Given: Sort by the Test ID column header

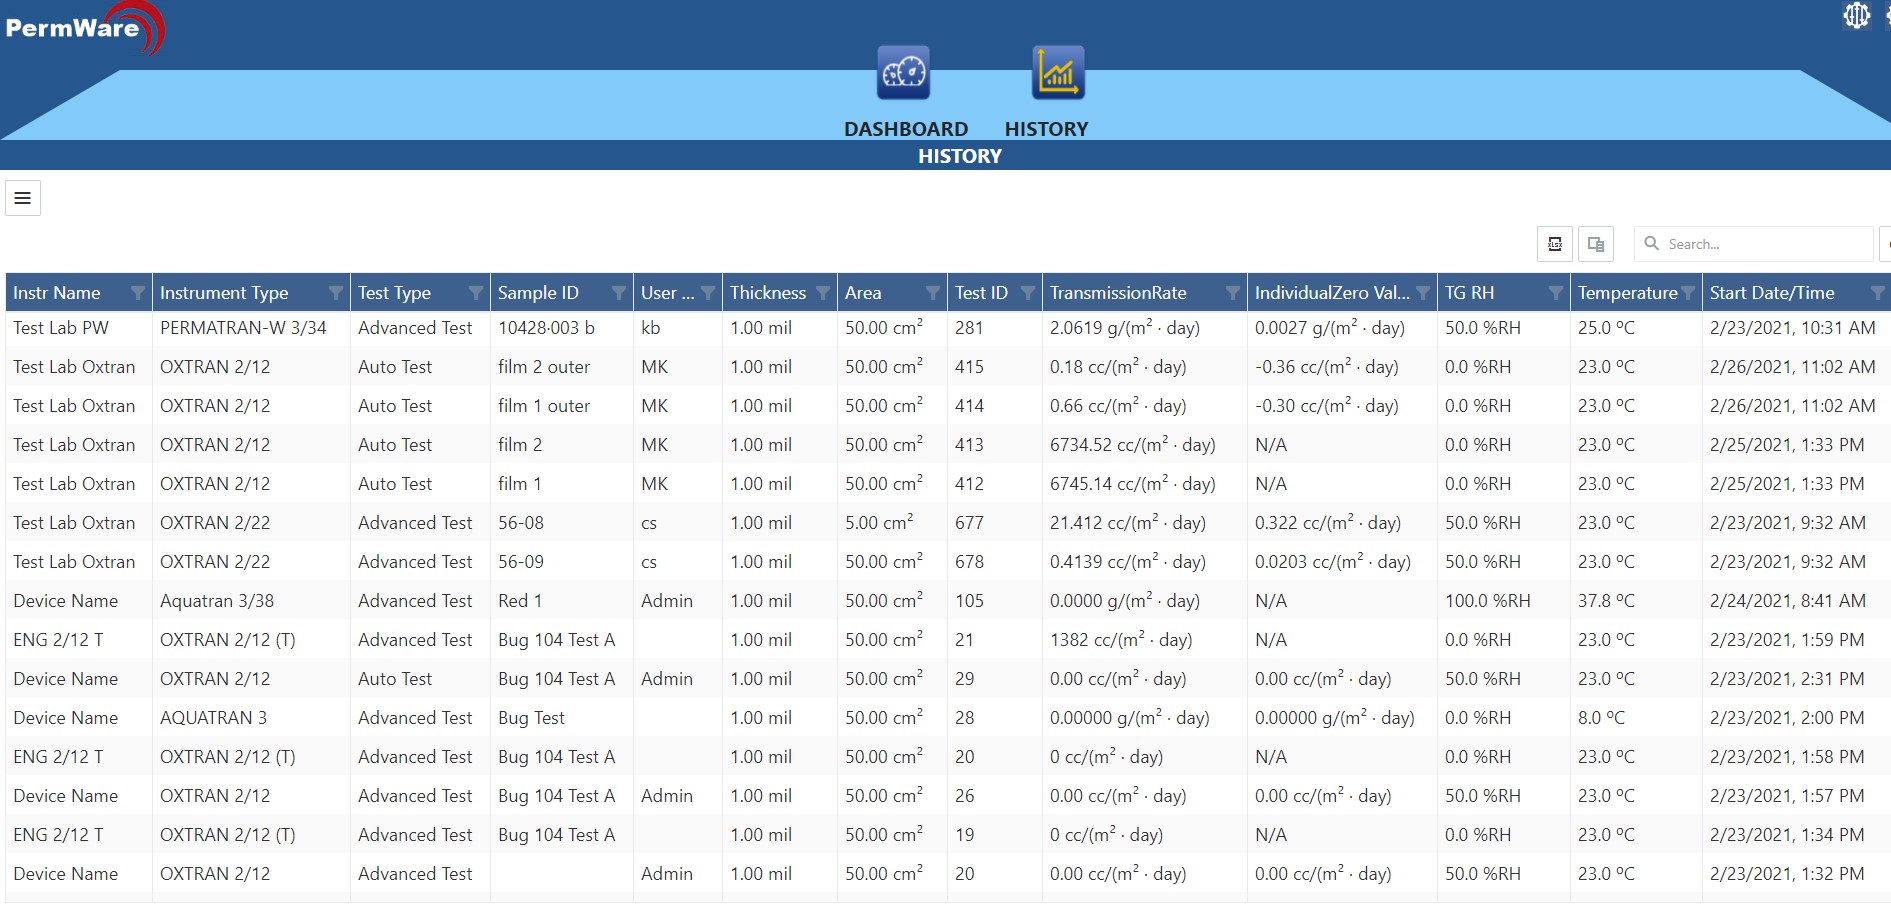Looking at the screenshot, I should click(x=981, y=293).
